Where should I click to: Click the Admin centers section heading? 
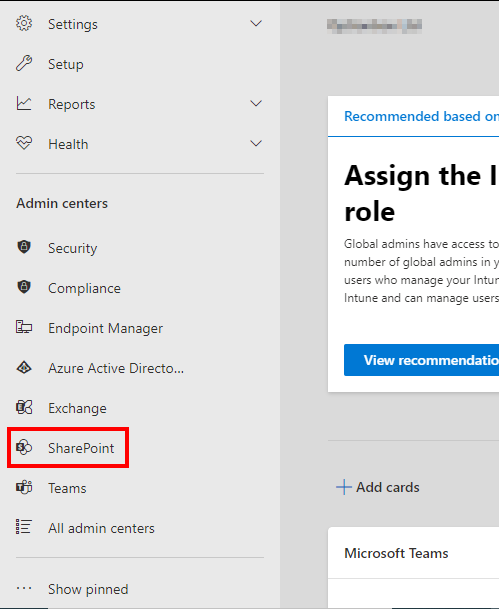click(x=62, y=203)
